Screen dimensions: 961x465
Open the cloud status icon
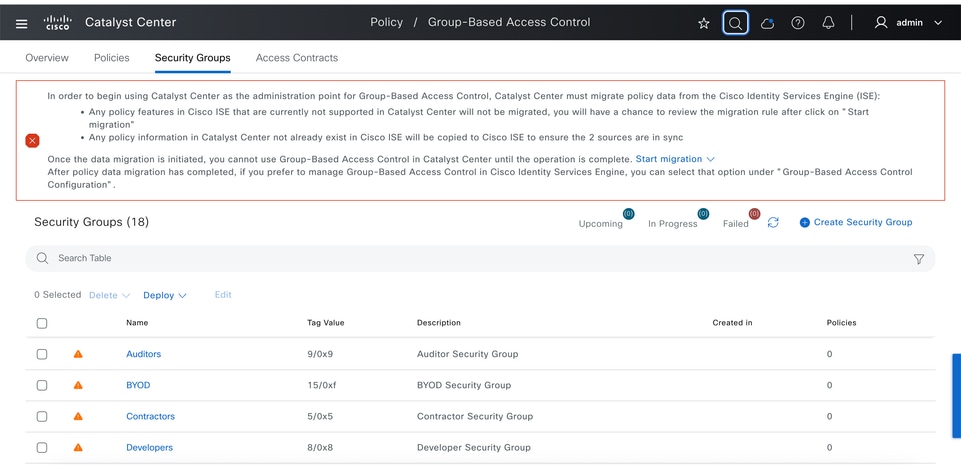(767, 23)
